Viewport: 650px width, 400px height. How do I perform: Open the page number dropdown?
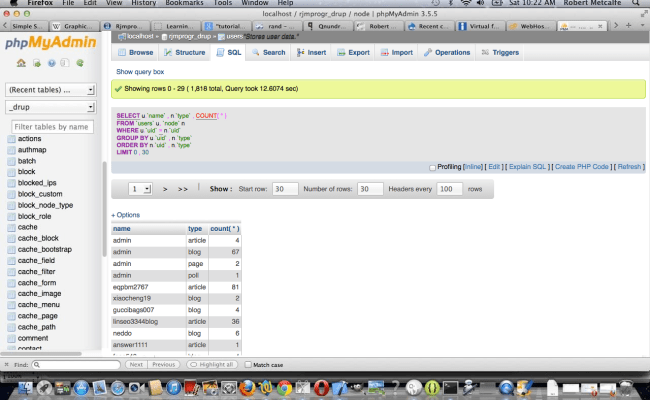(140, 189)
